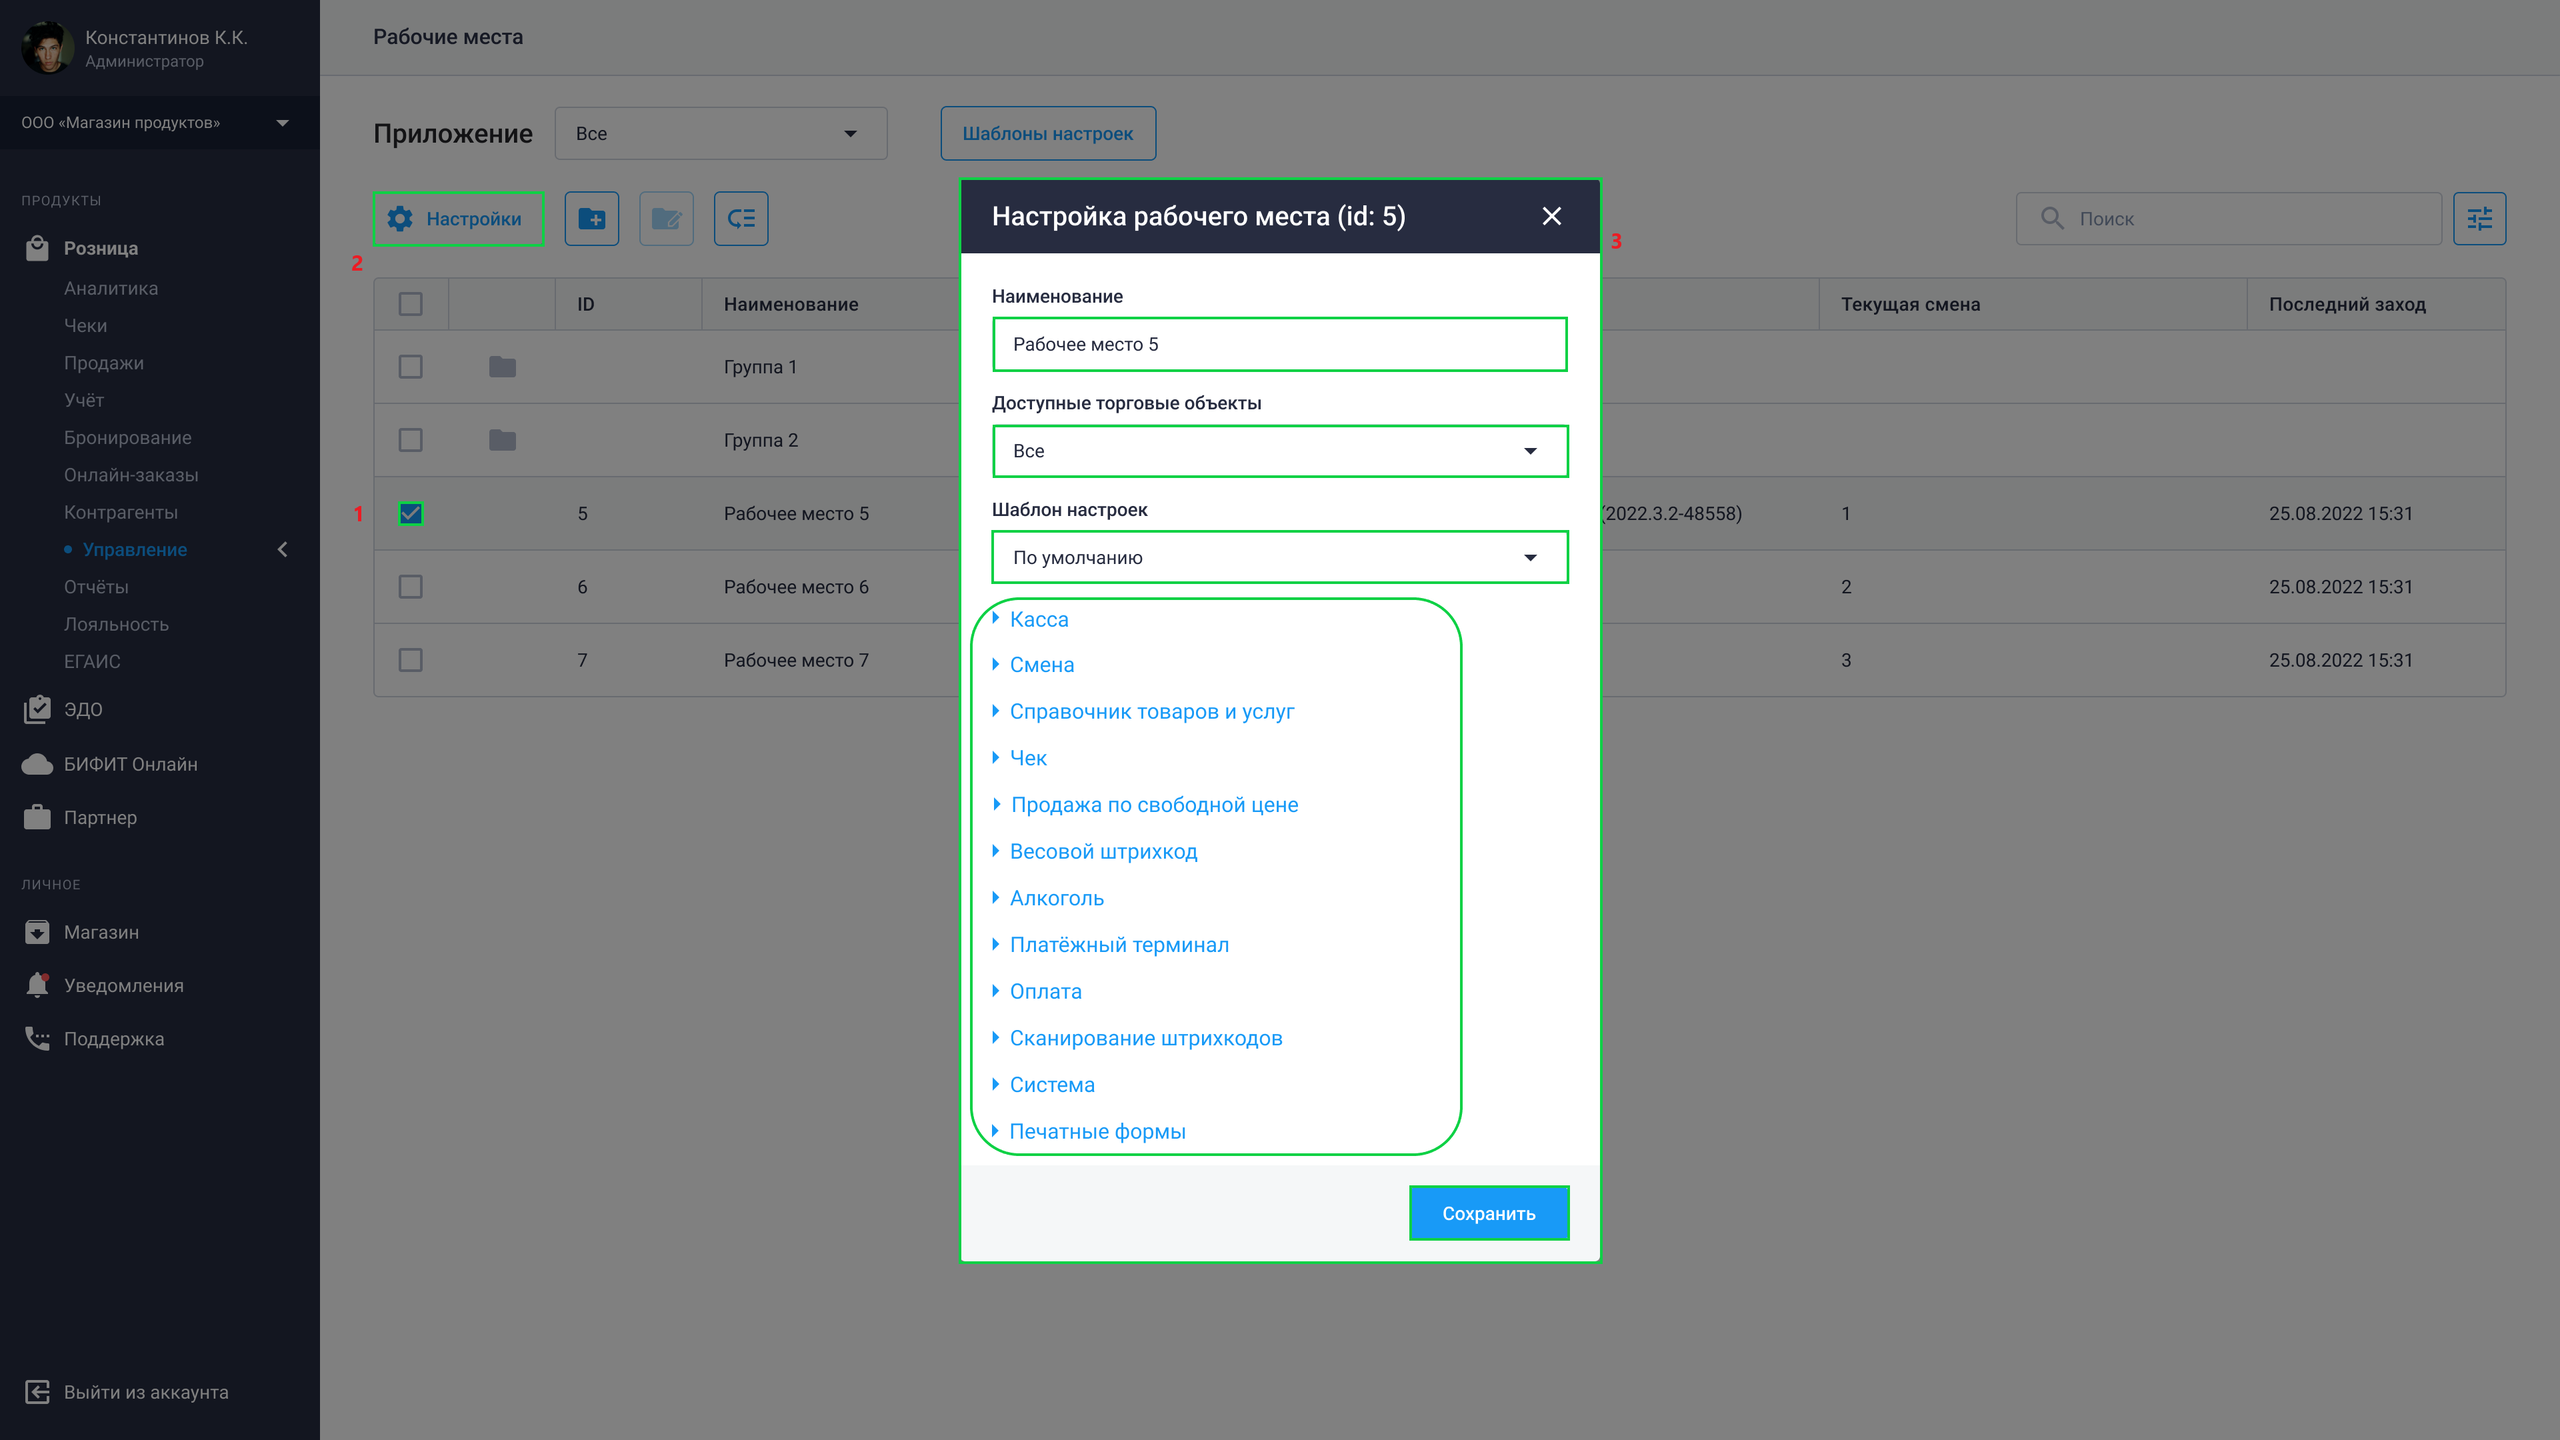Tick the Группа 1 row checkbox

(x=410, y=366)
